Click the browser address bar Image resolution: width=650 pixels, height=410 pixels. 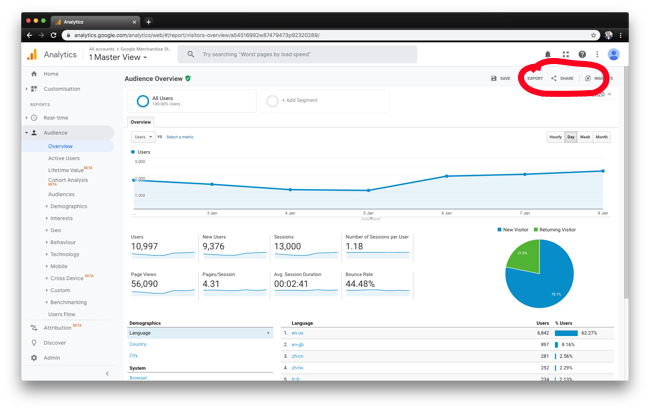click(x=332, y=35)
